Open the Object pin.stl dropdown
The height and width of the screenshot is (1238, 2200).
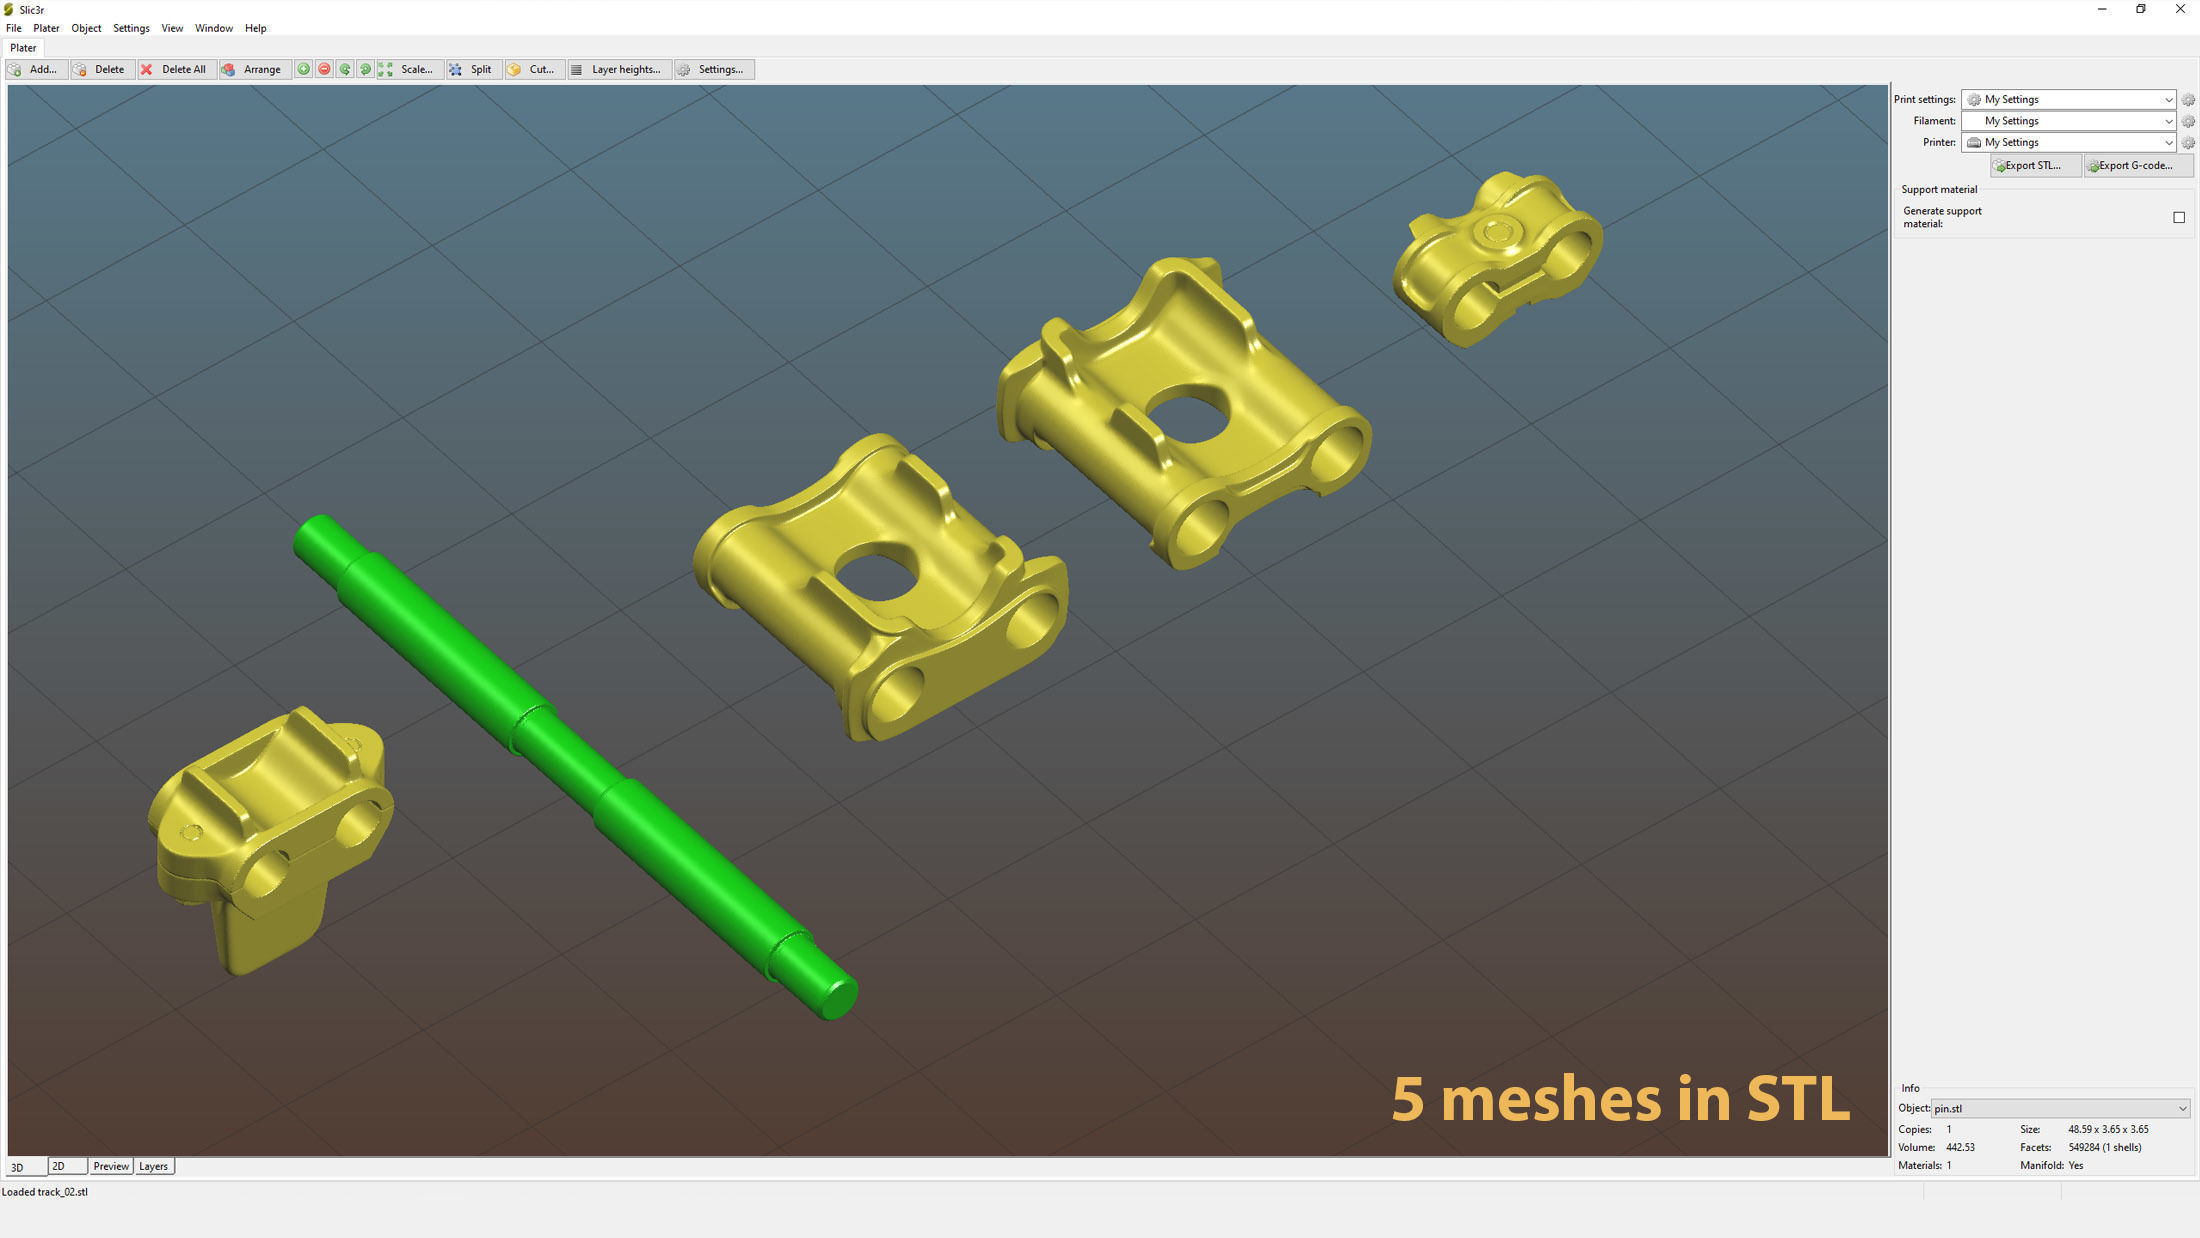pos(2060,1108)
